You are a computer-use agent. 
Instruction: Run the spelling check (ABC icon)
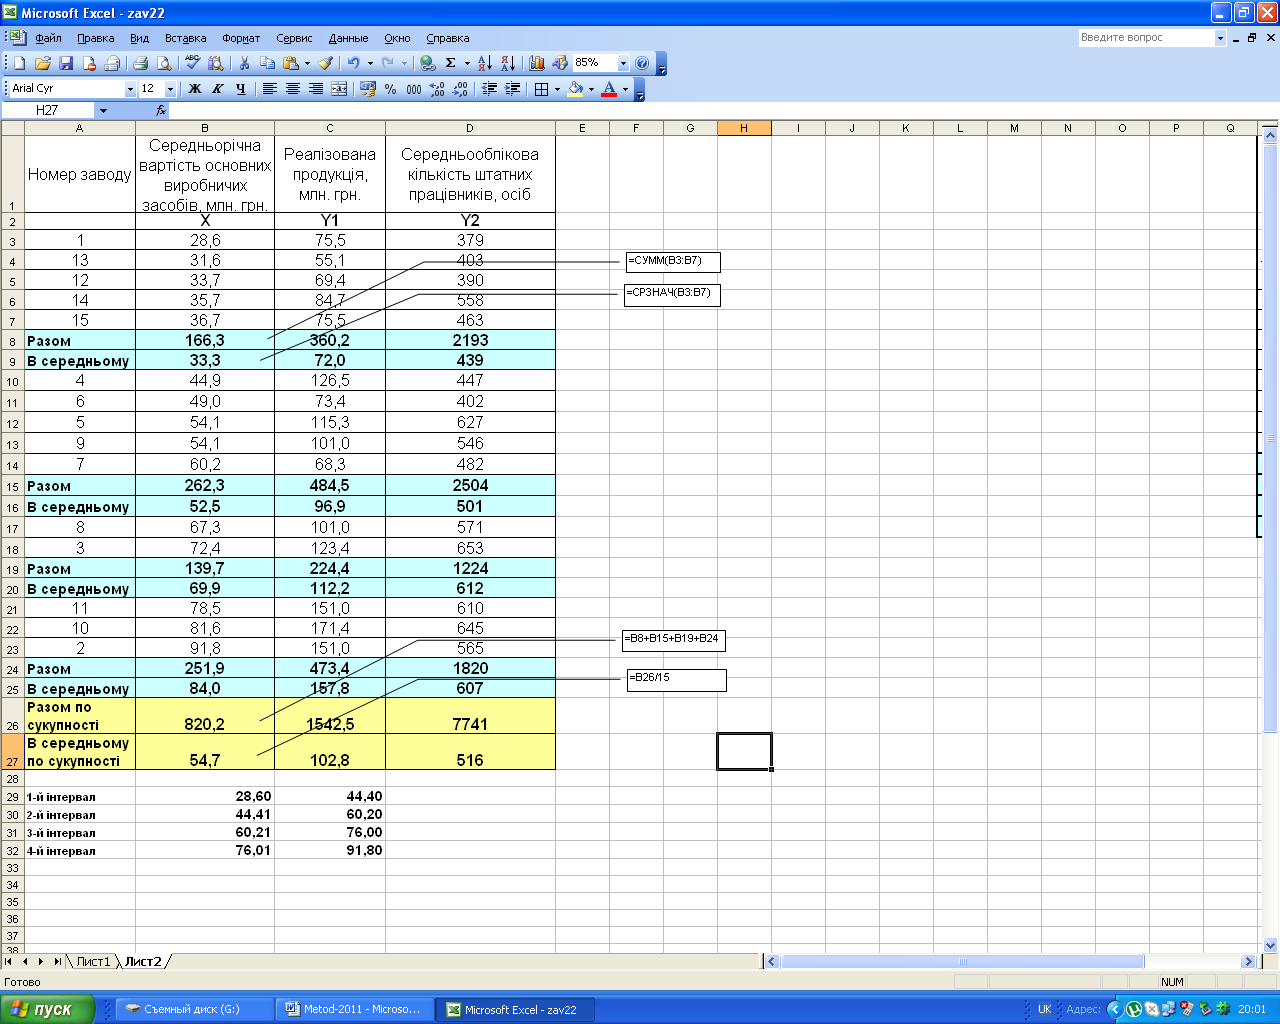[x=193, y=63]
